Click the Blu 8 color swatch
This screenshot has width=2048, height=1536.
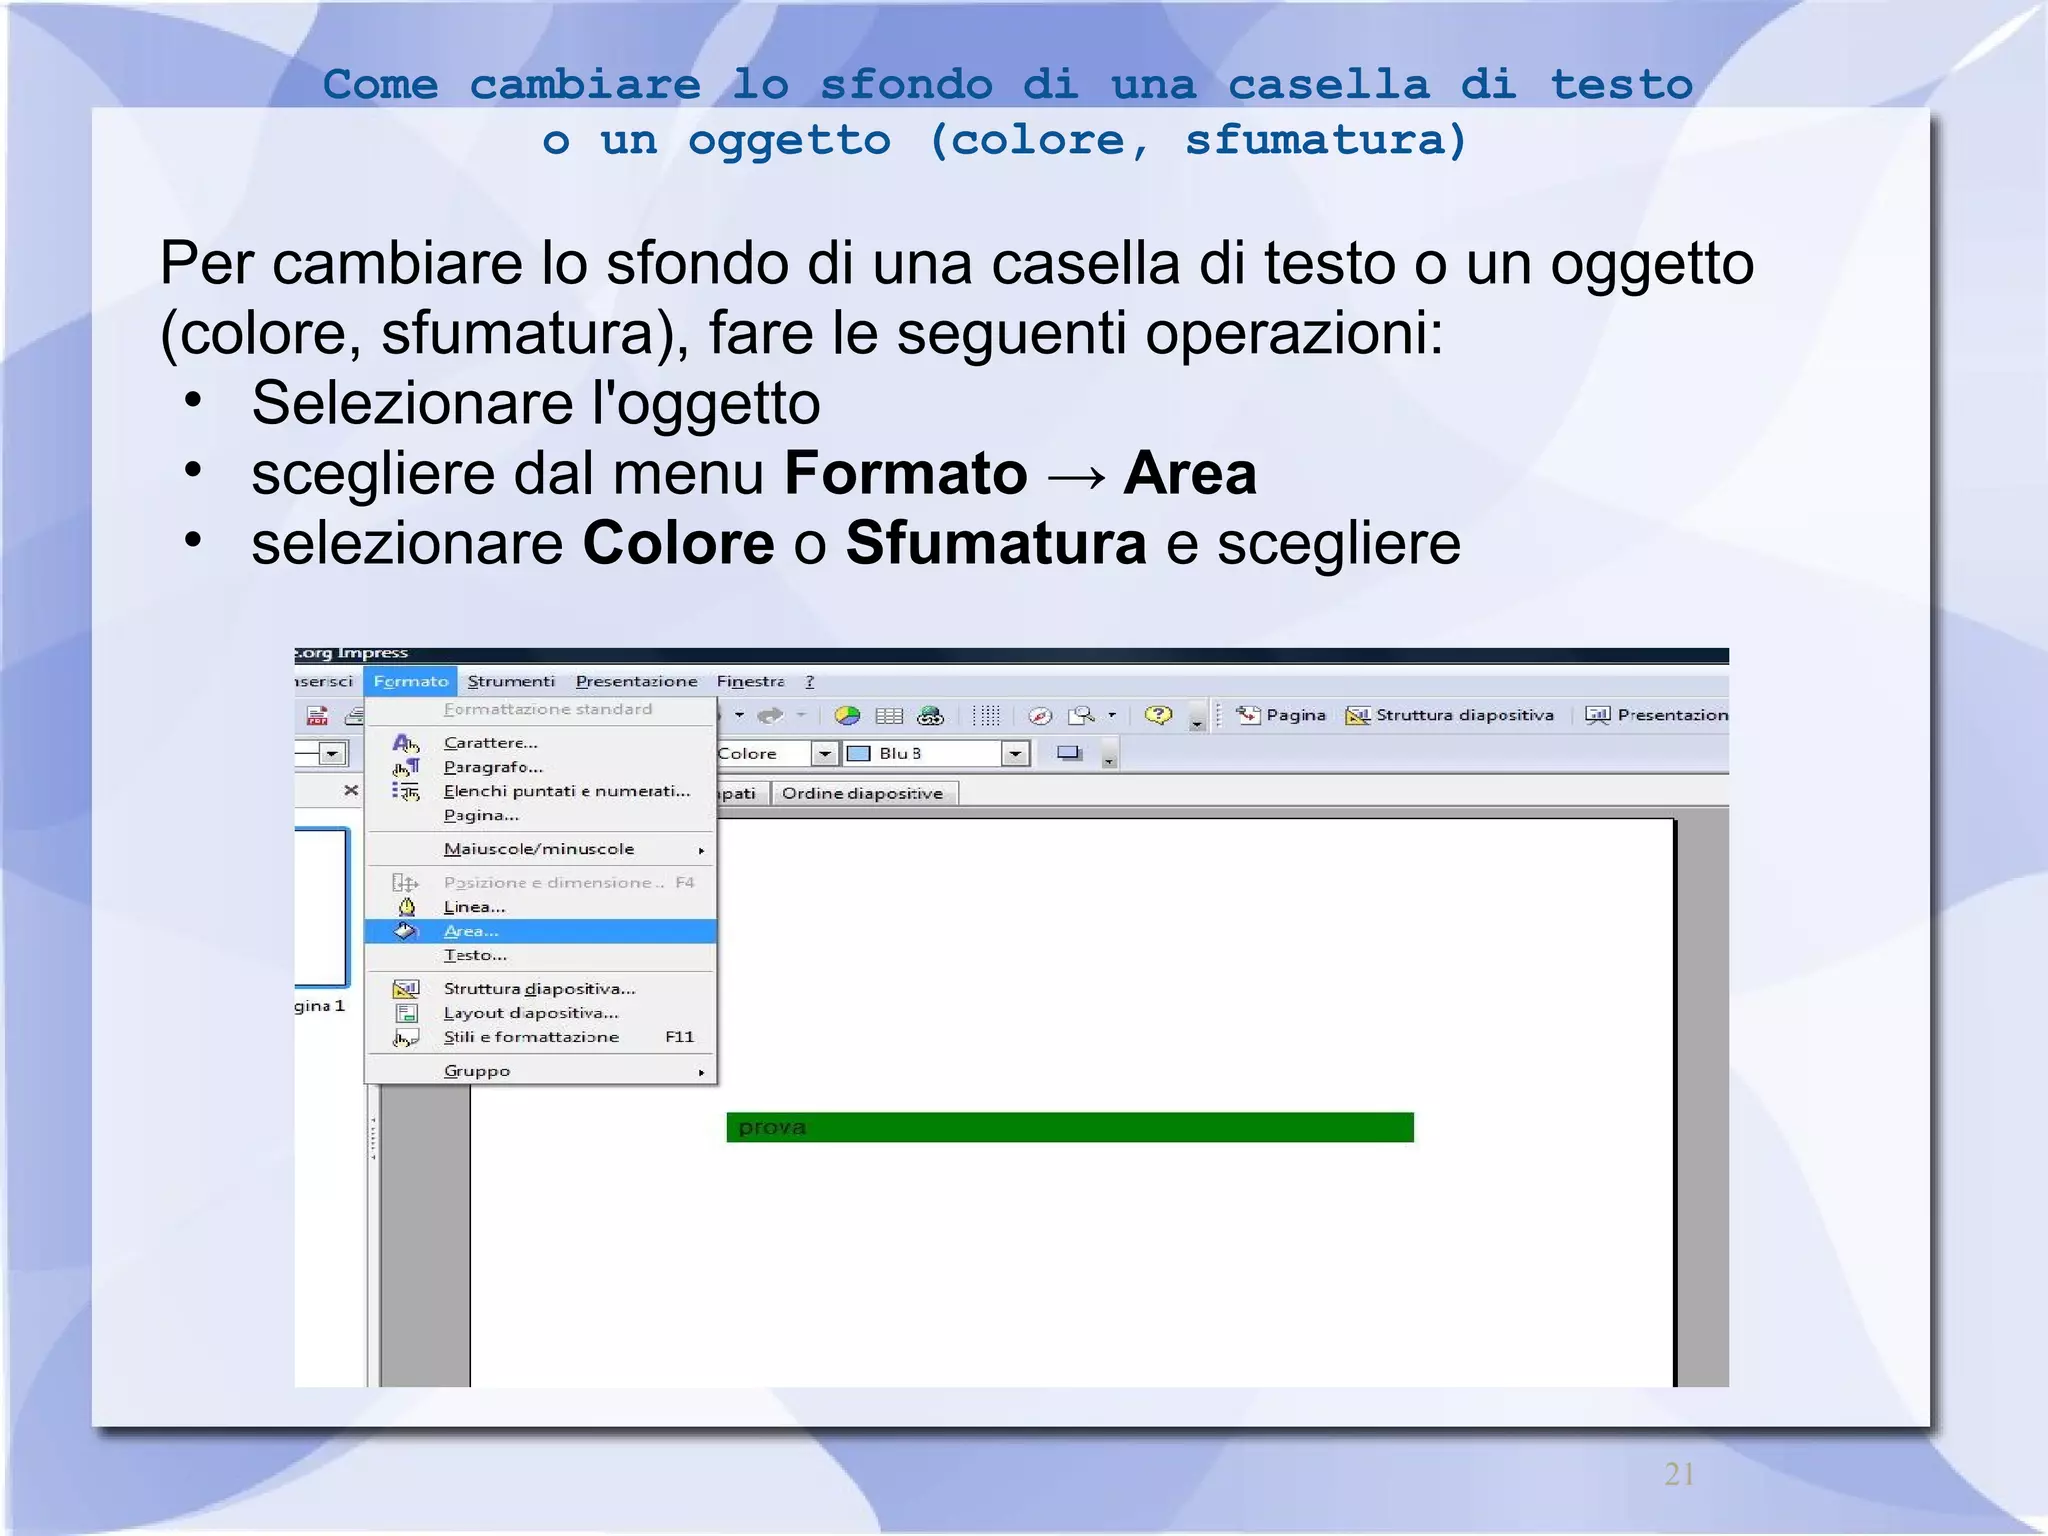click(x=858, y=754)
